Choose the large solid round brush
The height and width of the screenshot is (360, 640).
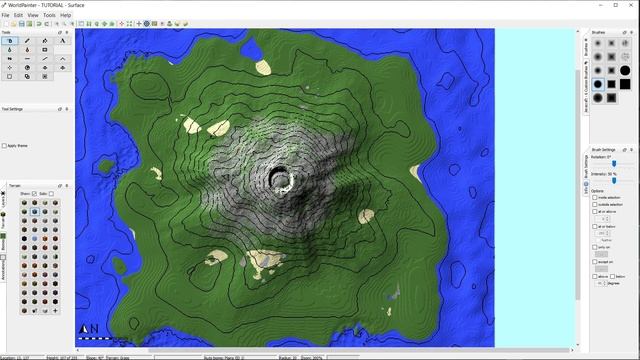(x=625, y=71)
